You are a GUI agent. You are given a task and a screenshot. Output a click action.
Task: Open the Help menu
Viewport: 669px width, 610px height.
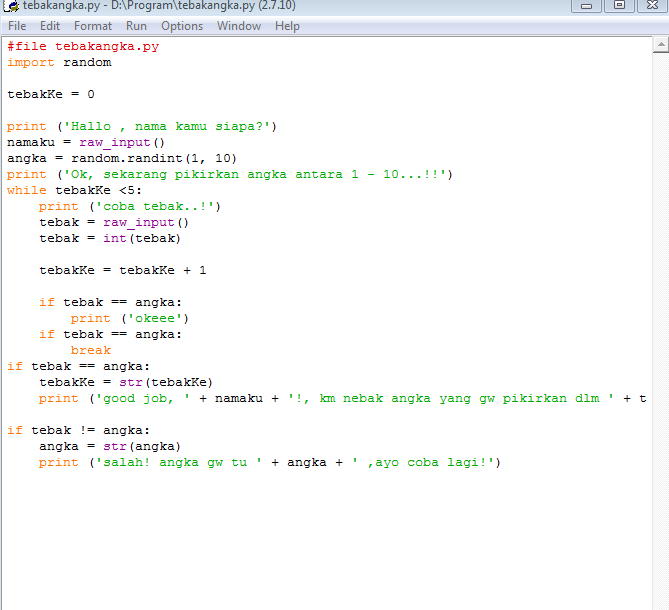pos(287,26)
